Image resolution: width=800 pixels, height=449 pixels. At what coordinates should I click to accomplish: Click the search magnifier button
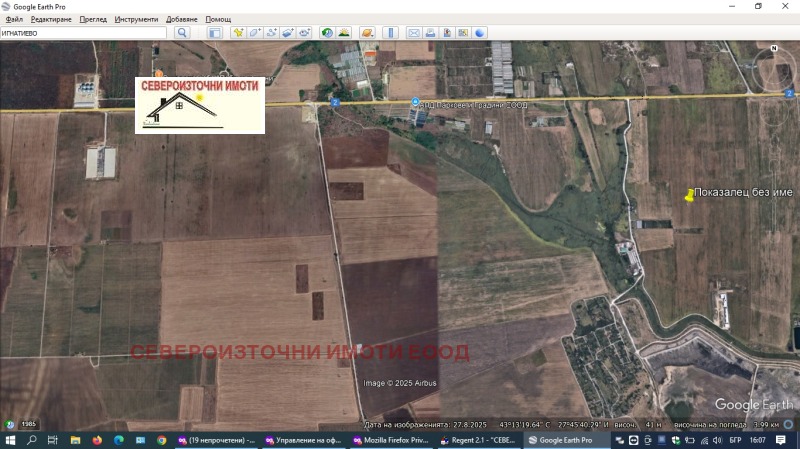click(x=182, y=33)
